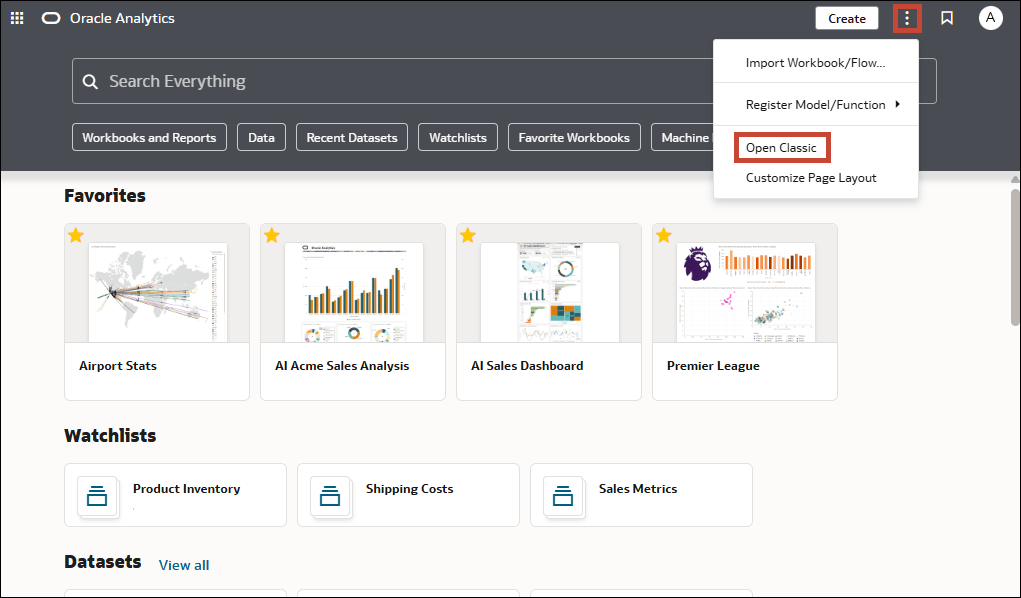Open the profile avatar menu

click(990, 17)
